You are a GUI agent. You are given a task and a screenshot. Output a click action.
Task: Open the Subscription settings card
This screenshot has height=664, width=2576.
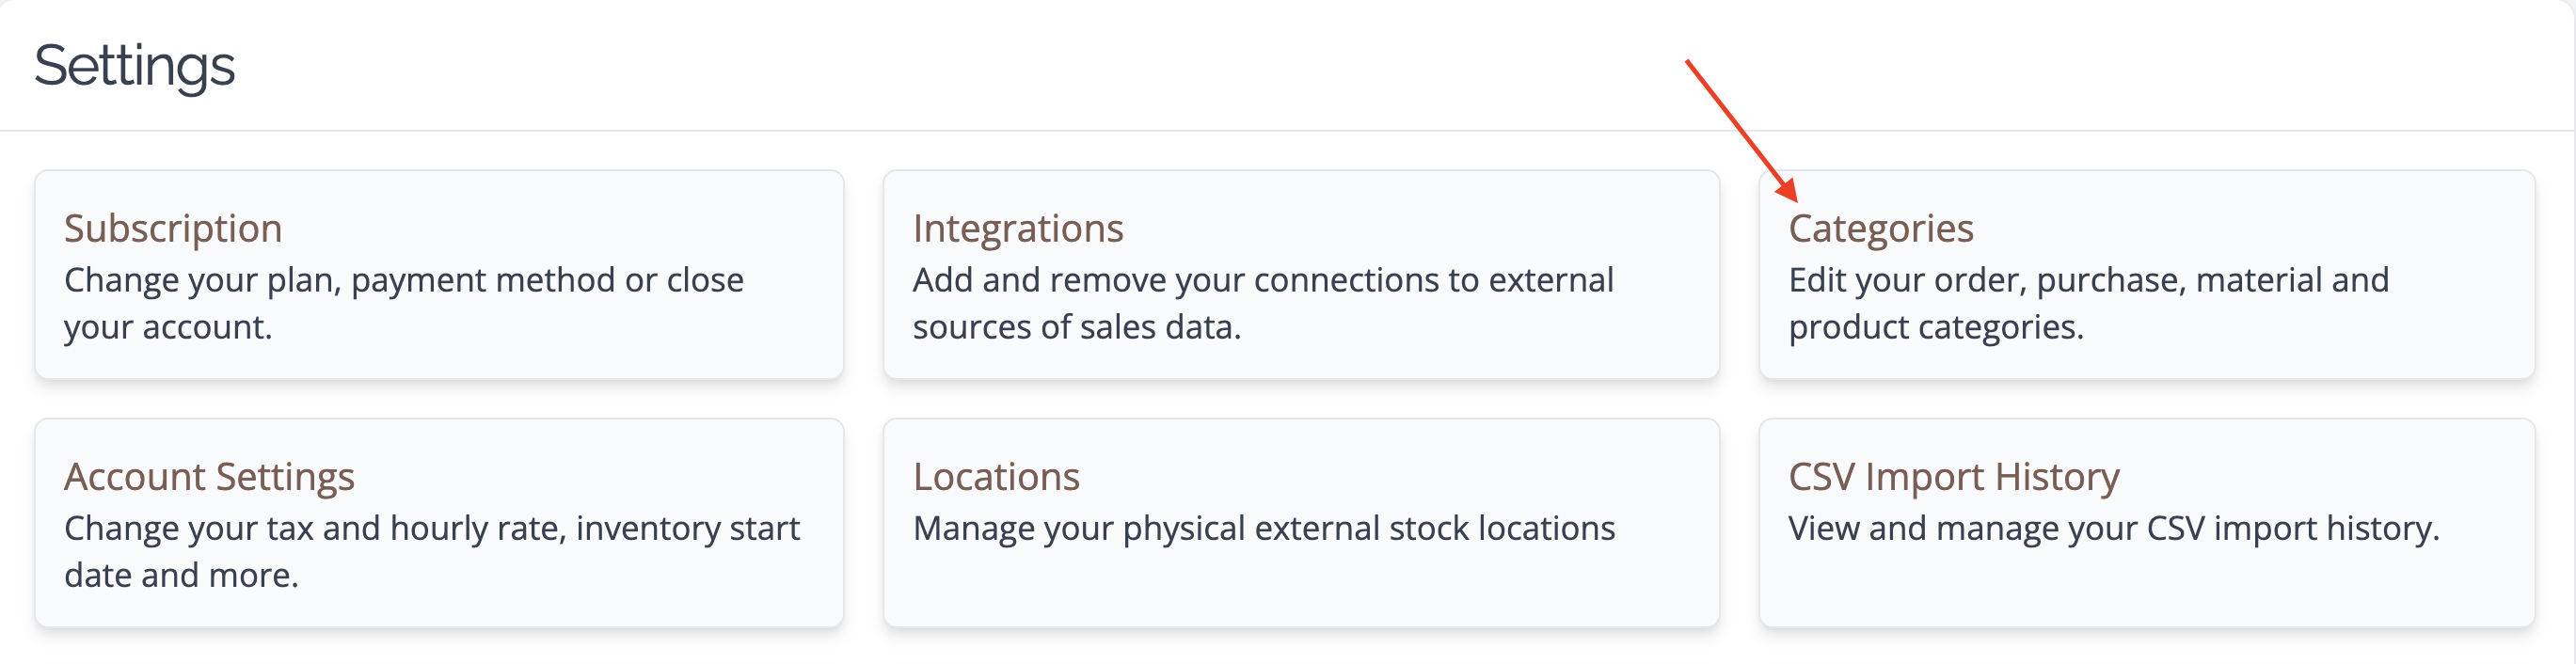coord(439,274)
